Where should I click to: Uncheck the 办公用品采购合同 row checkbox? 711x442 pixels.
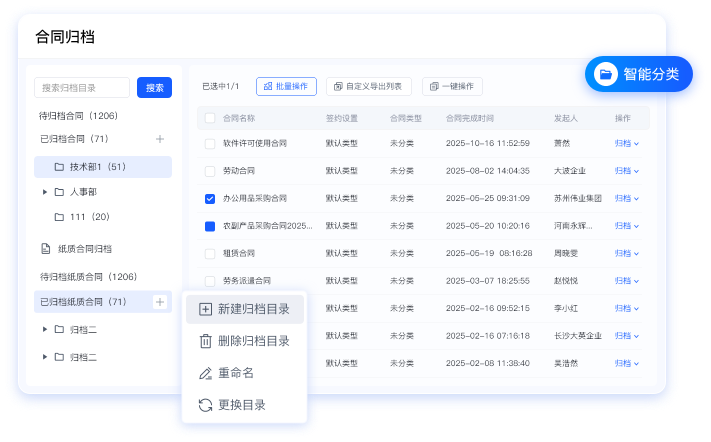coord(210,199)
